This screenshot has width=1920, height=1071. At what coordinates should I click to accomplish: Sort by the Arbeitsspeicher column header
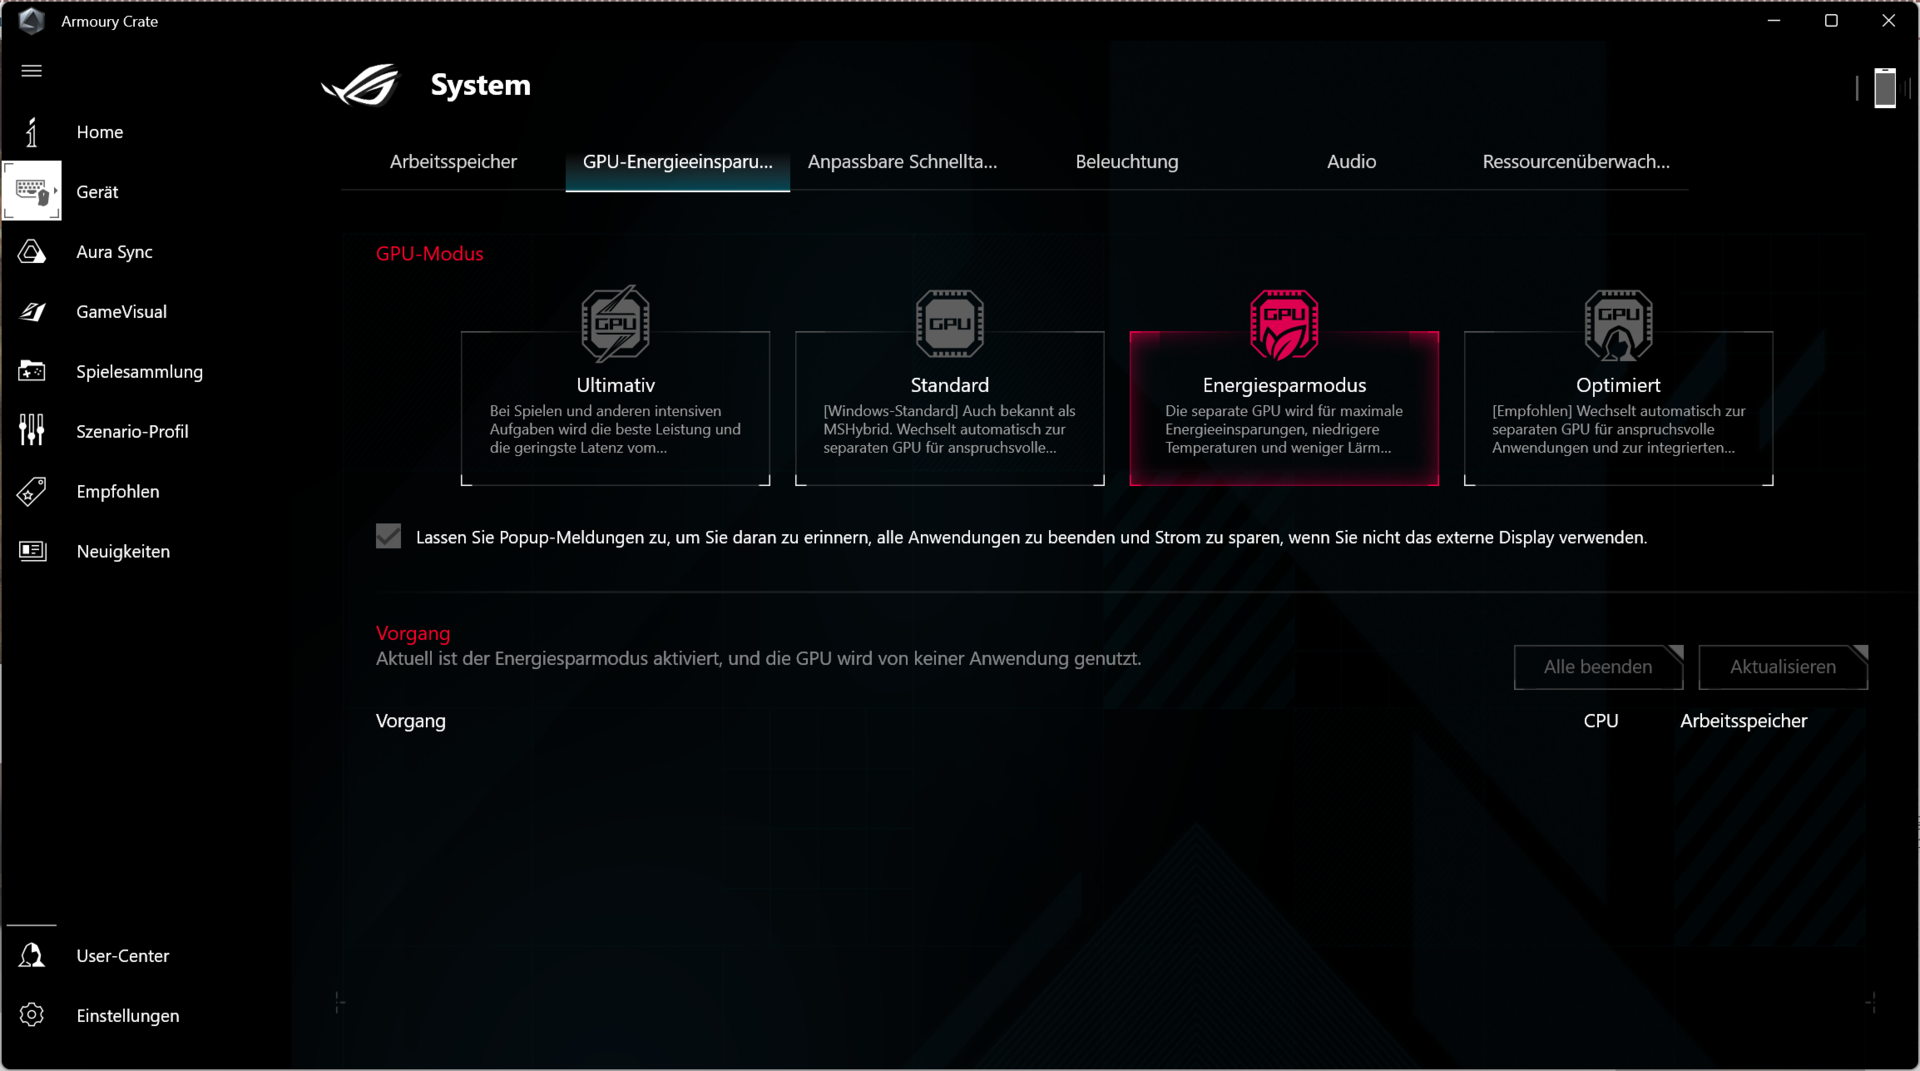point(1744,721)
